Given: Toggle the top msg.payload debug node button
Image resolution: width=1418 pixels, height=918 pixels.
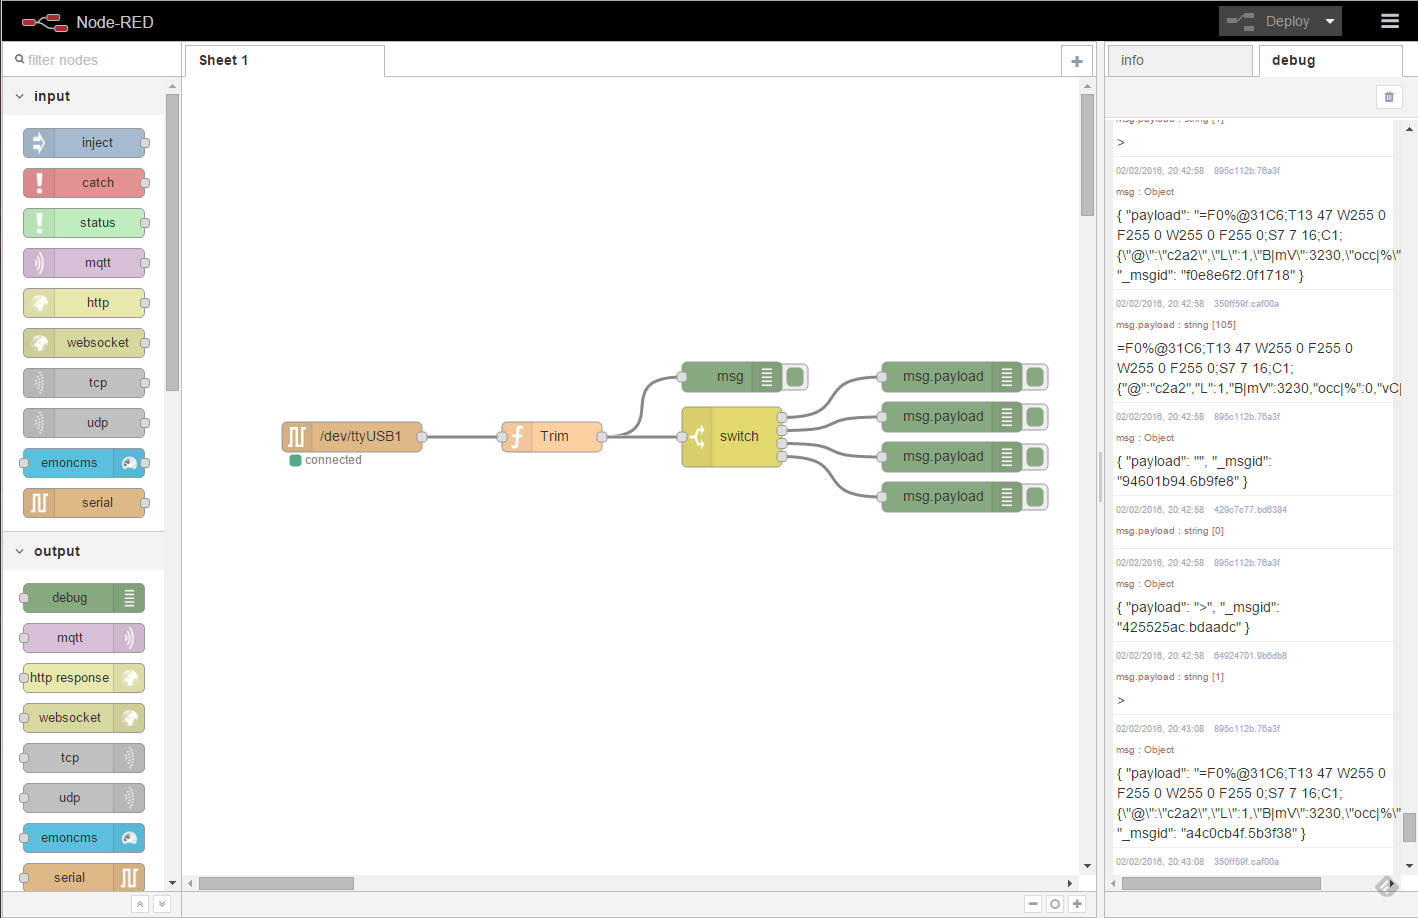Looking at the screenshot, I should coord(1036,377).
